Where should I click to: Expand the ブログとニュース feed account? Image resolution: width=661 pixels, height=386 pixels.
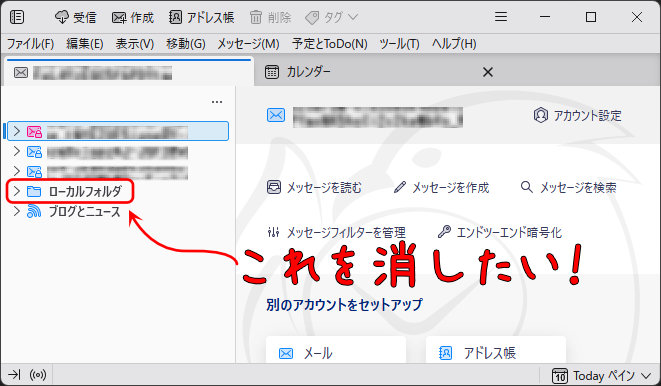click(16, 211)
